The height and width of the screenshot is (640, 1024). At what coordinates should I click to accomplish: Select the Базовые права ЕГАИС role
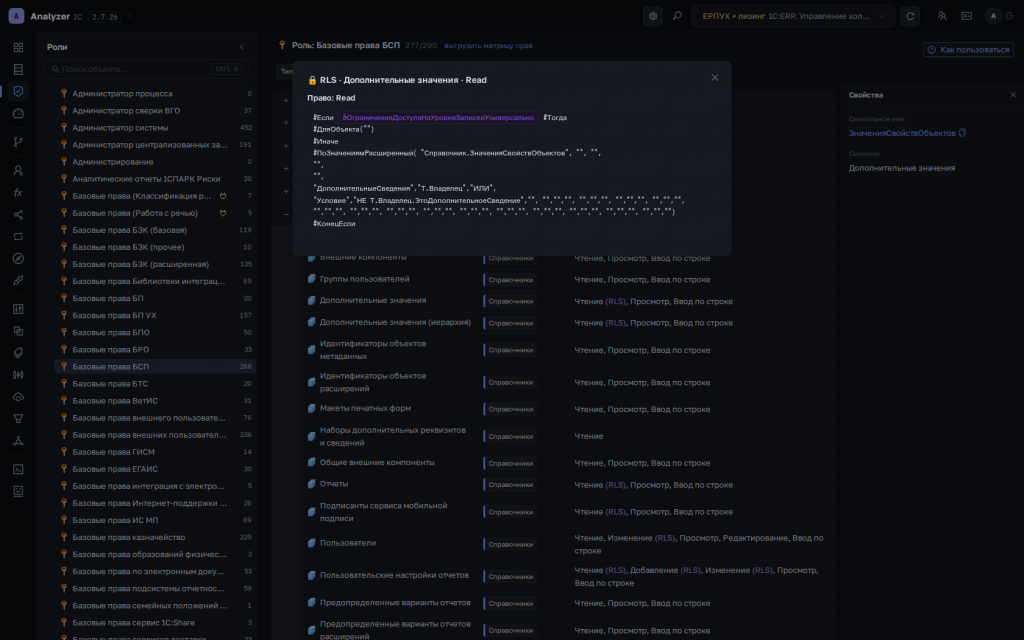click(x=155, y=468)
